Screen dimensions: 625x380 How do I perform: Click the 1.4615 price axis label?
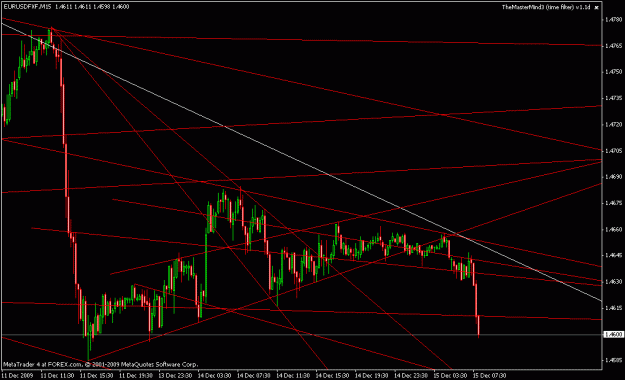coord(613,308)
